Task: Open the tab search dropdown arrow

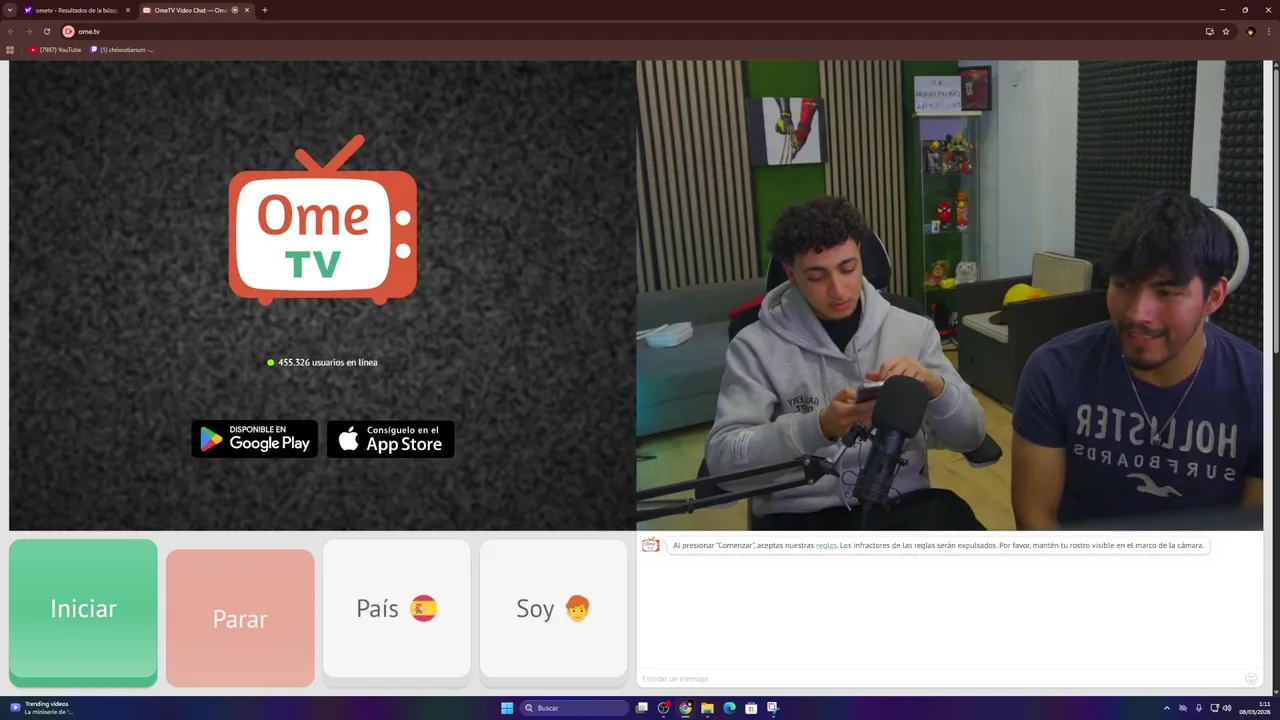Action: click(11, 10)
